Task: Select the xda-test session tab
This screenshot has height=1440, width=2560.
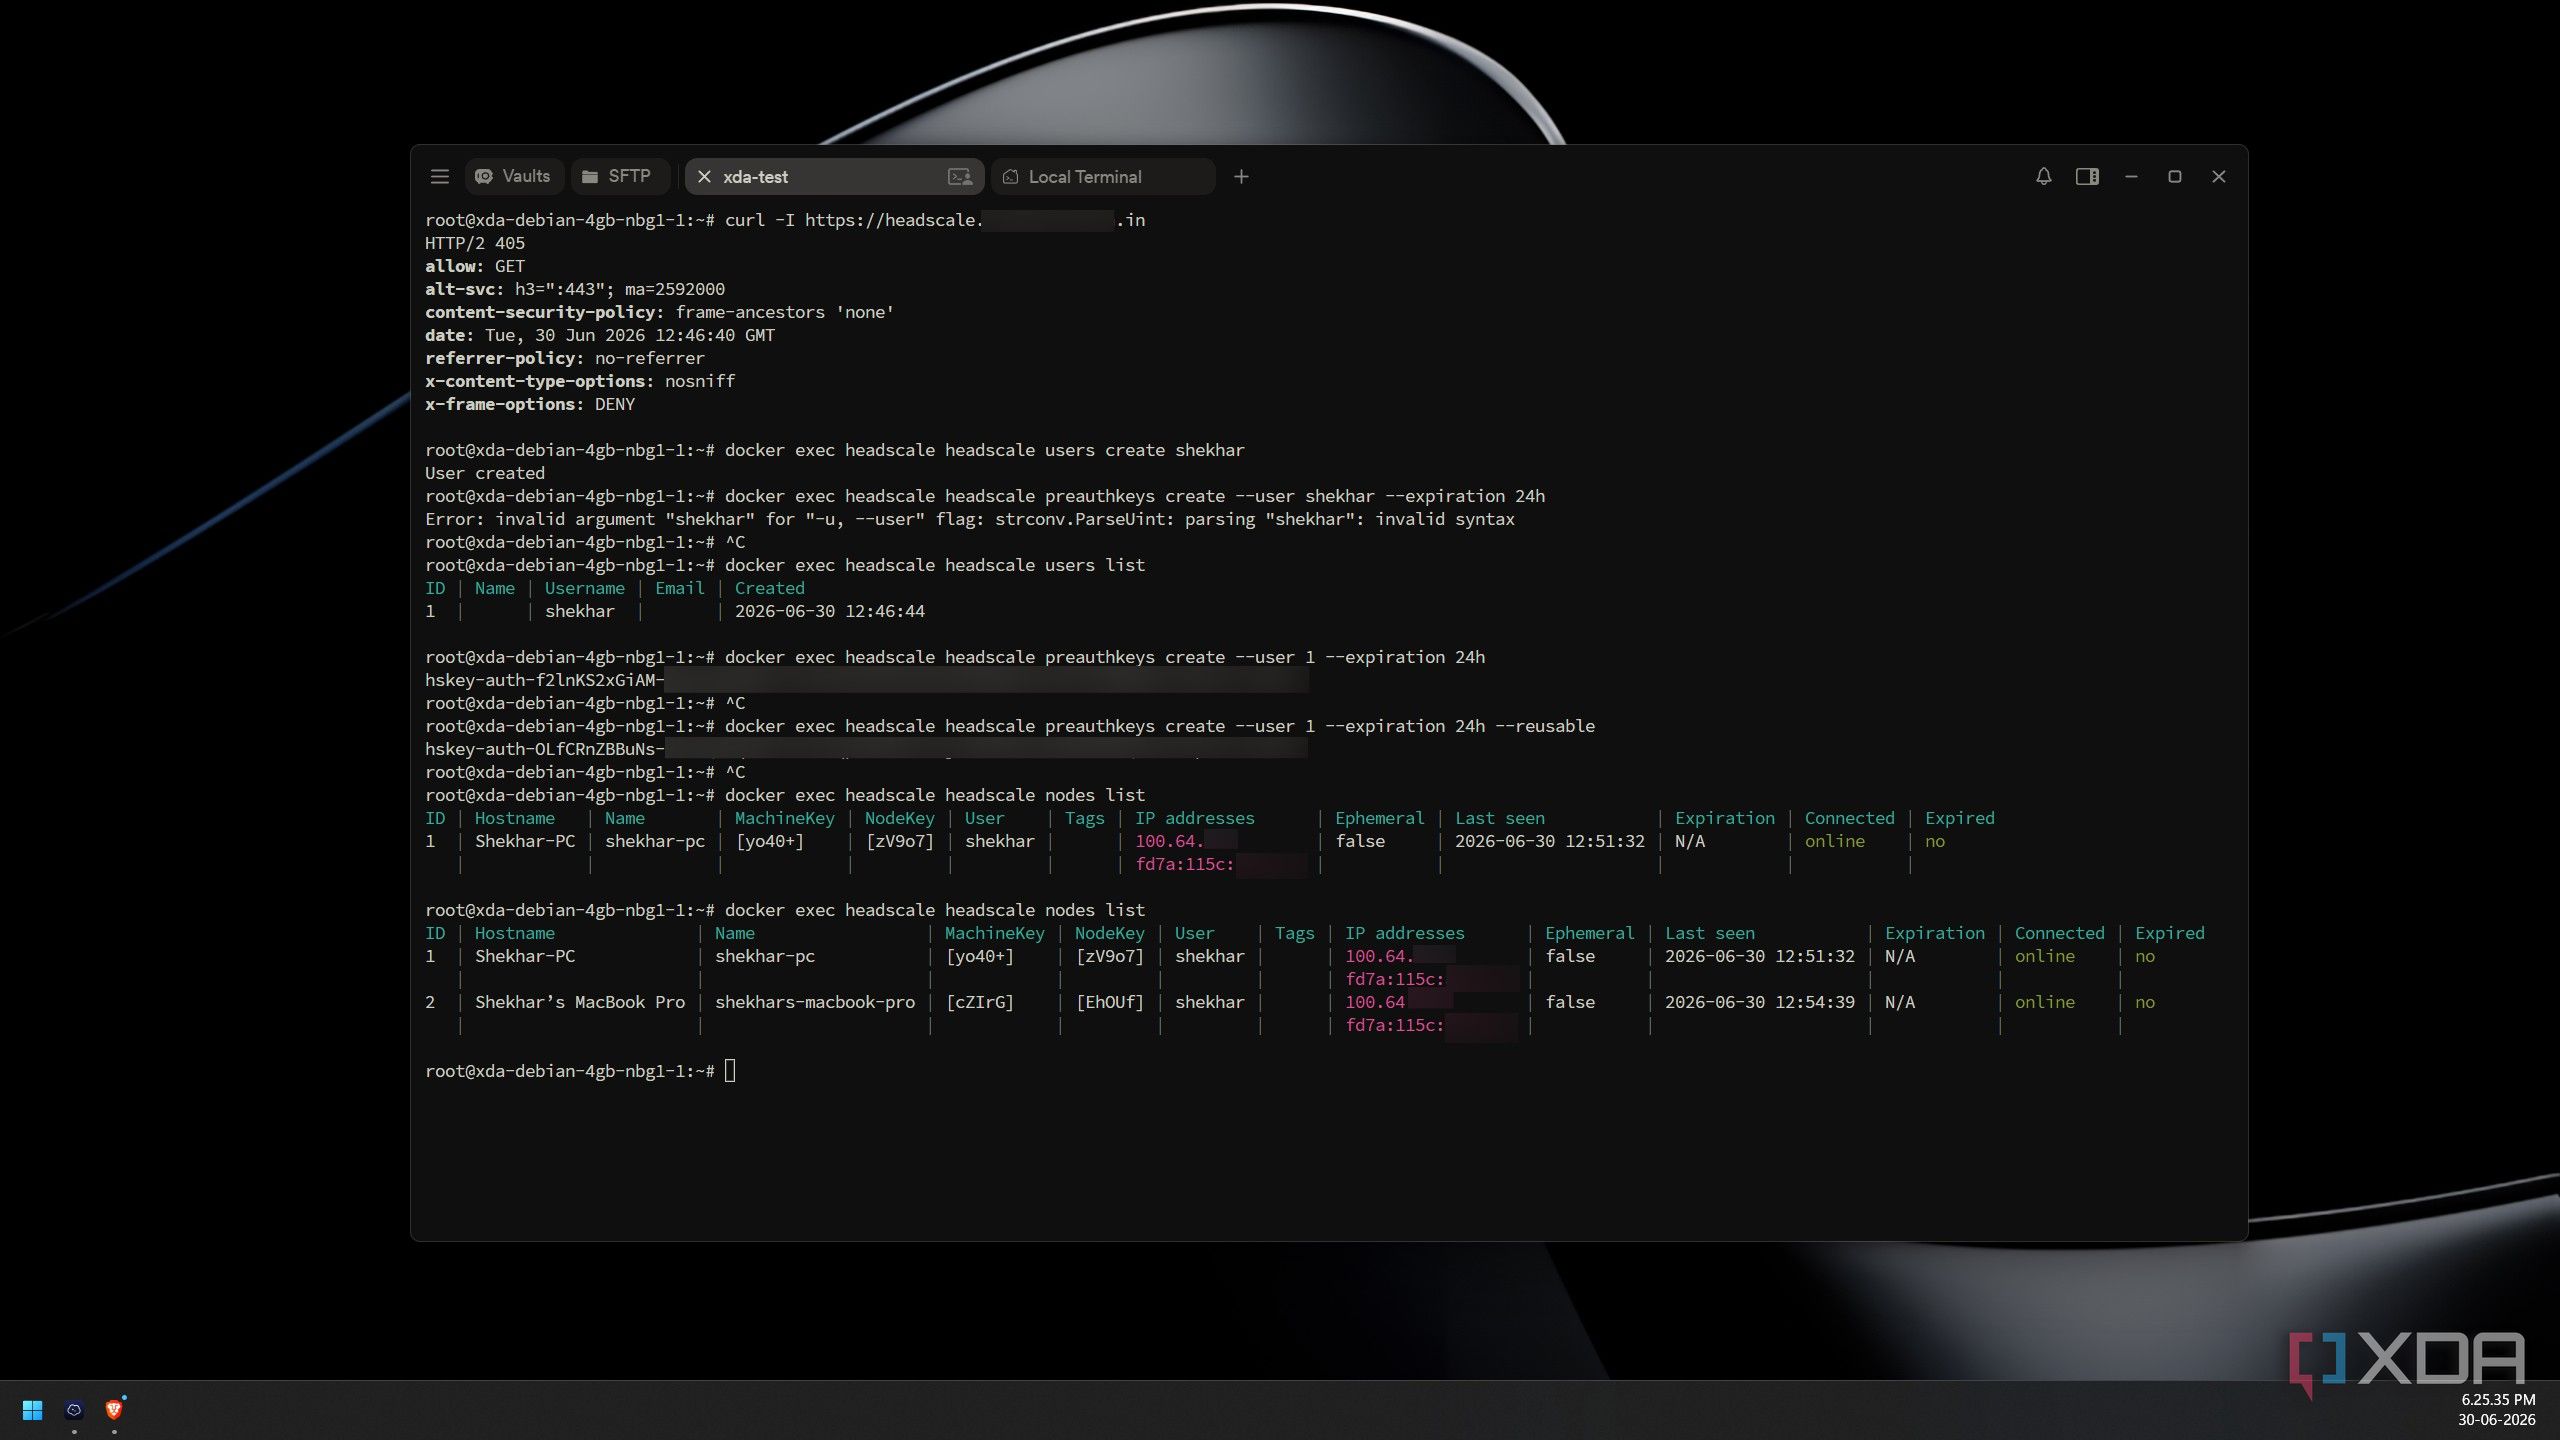Action: 833,177
